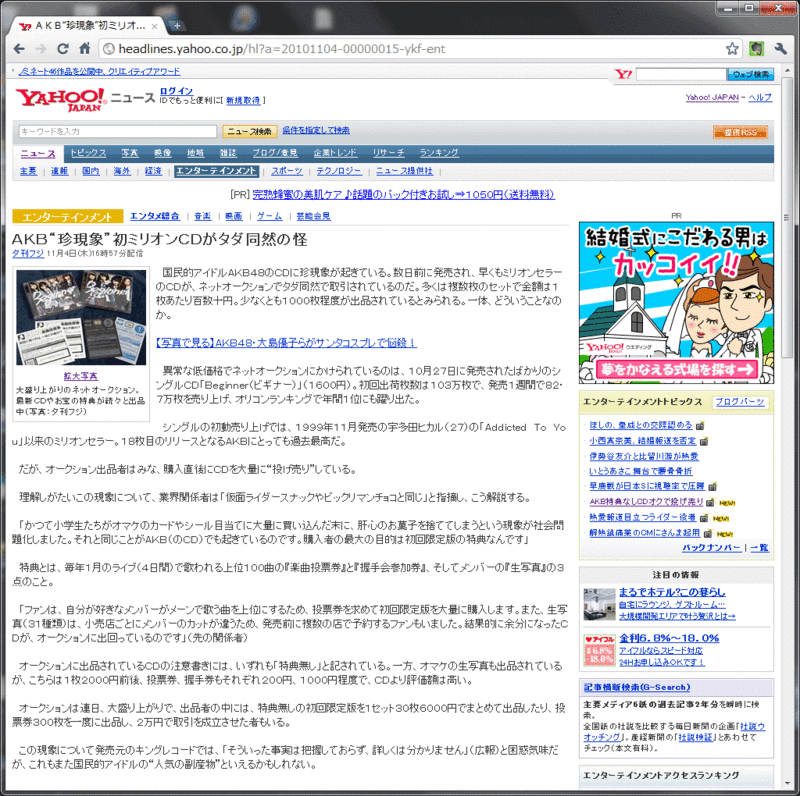Image resolution: width=800 pixels, height=796 pixels.
Task: Click camera icon next to 小西真奈美 topic
Action: (x=704, y=441)
